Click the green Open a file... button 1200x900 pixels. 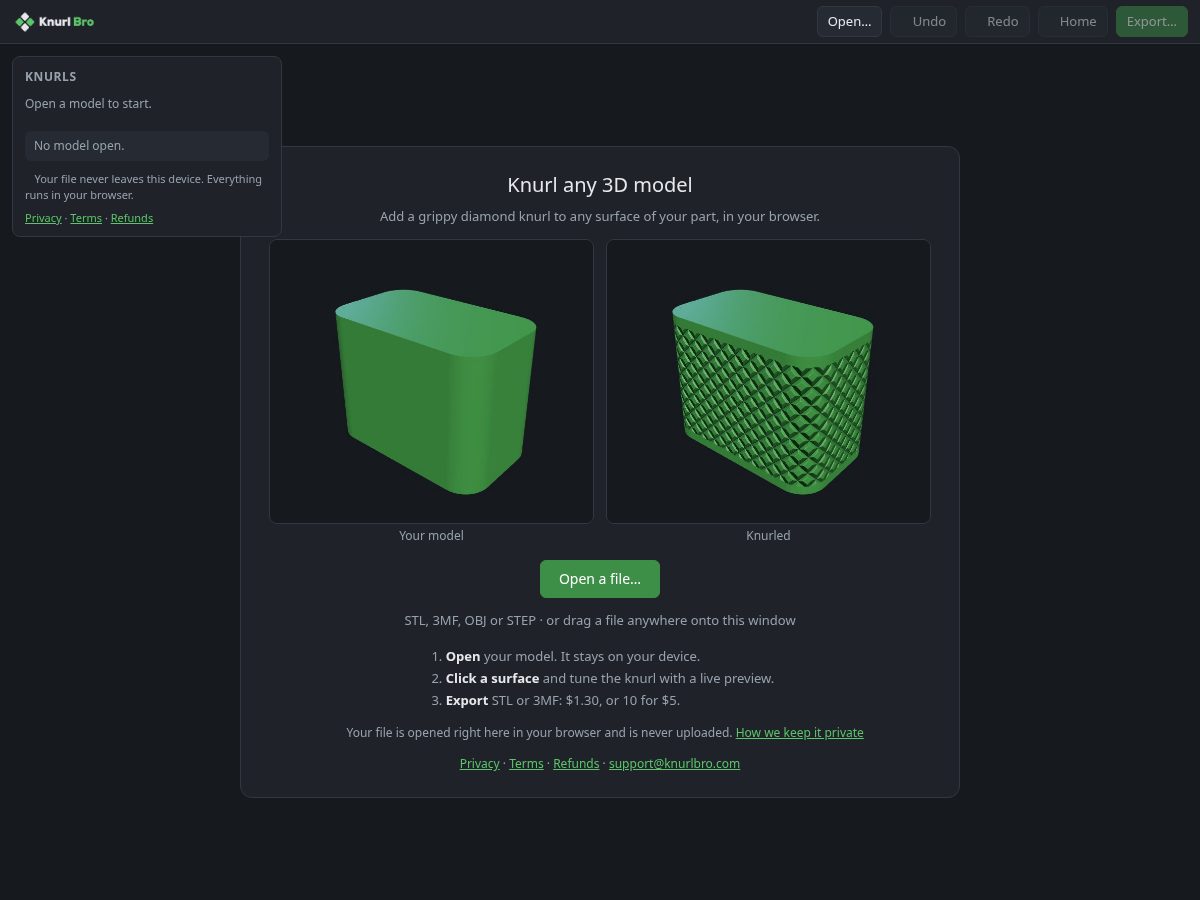click(x=600, y=579)
